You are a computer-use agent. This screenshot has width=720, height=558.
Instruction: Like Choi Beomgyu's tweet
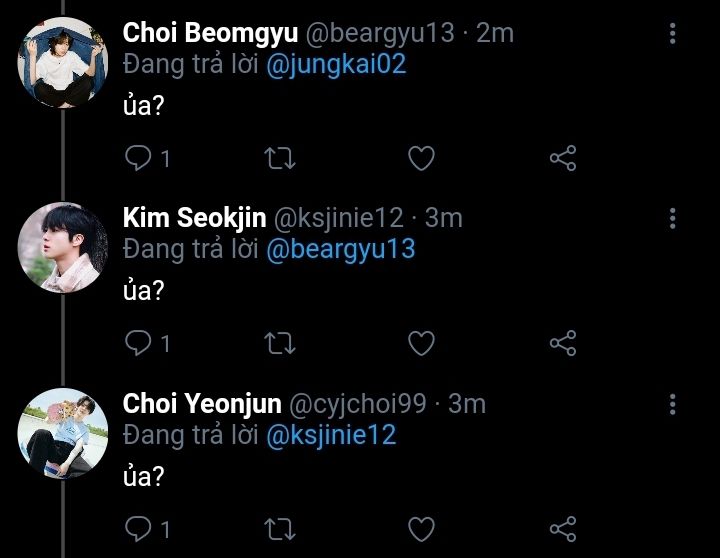pyautogui.click(x=422, y=158)
